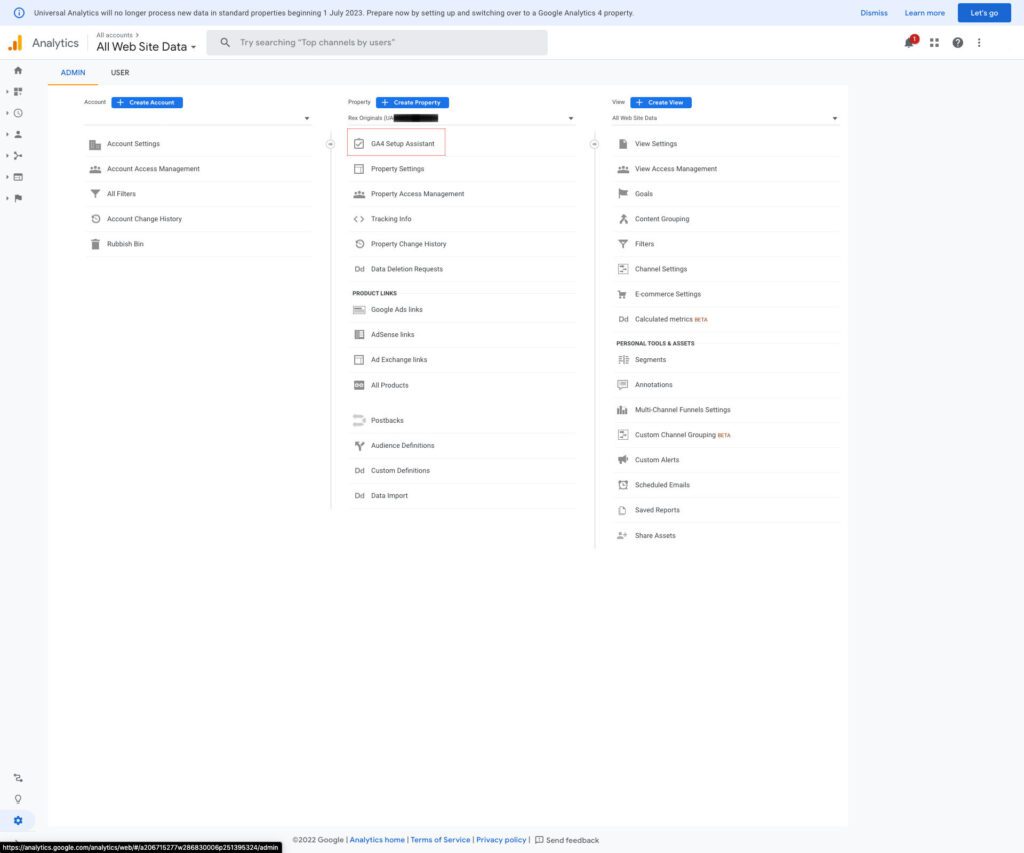1024x853 pixels.
Task: Open the View column dropdown arrow
Action: (x=835, y=117)
